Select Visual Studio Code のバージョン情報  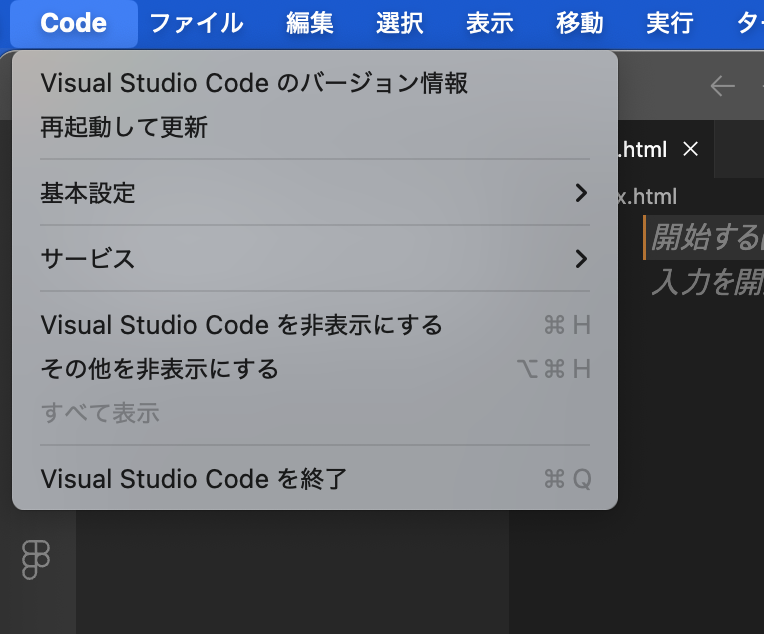pyautogui.click(x=254, y=83)
